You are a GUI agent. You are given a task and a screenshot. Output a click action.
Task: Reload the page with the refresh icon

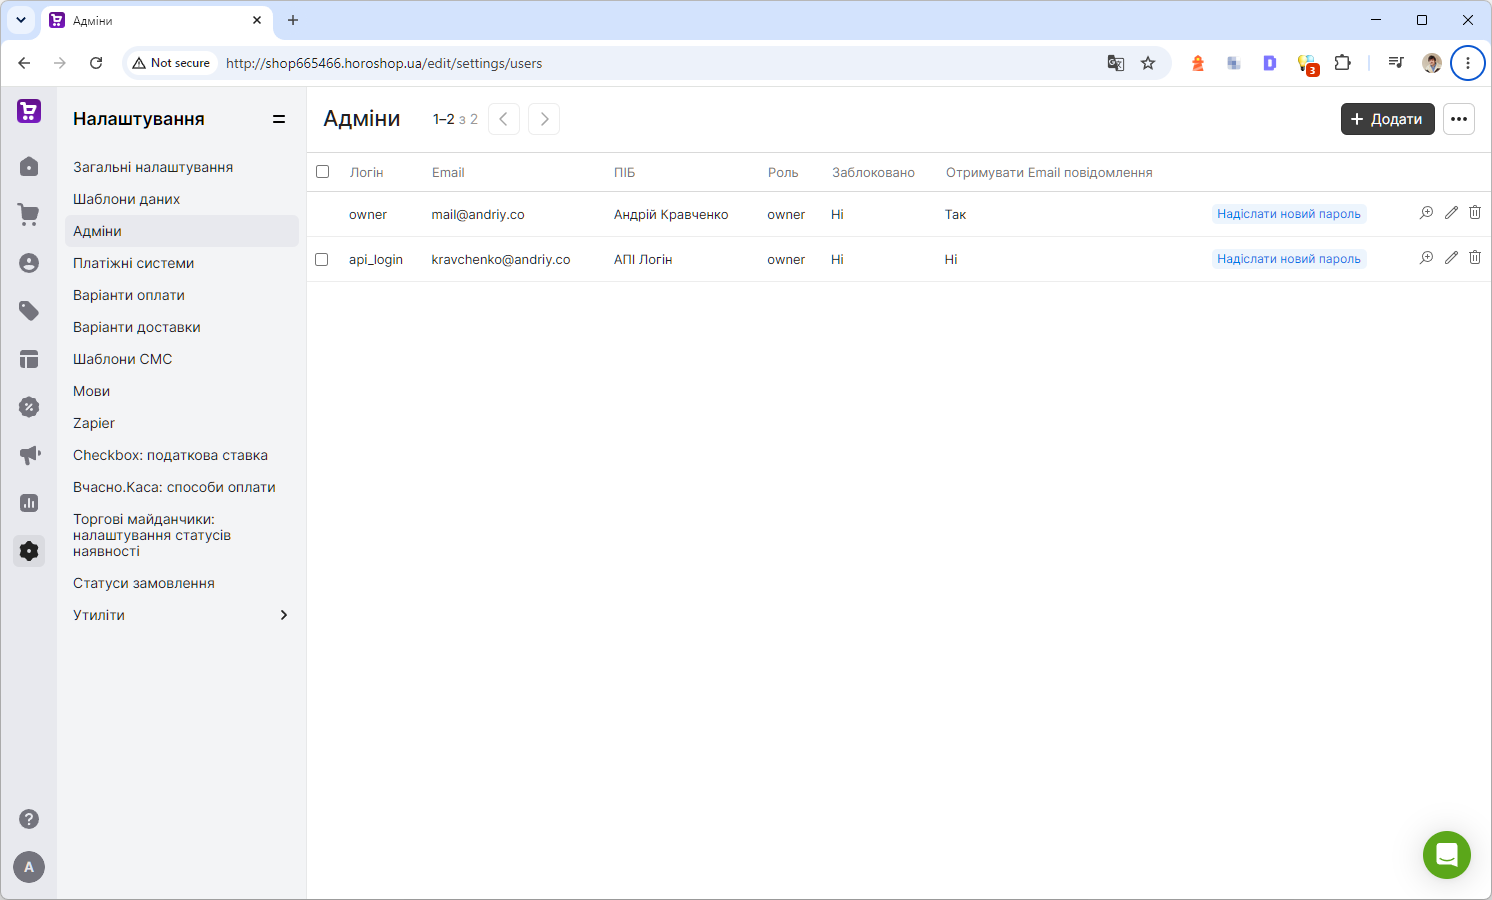pyautogui.click(x=96, y=63)
